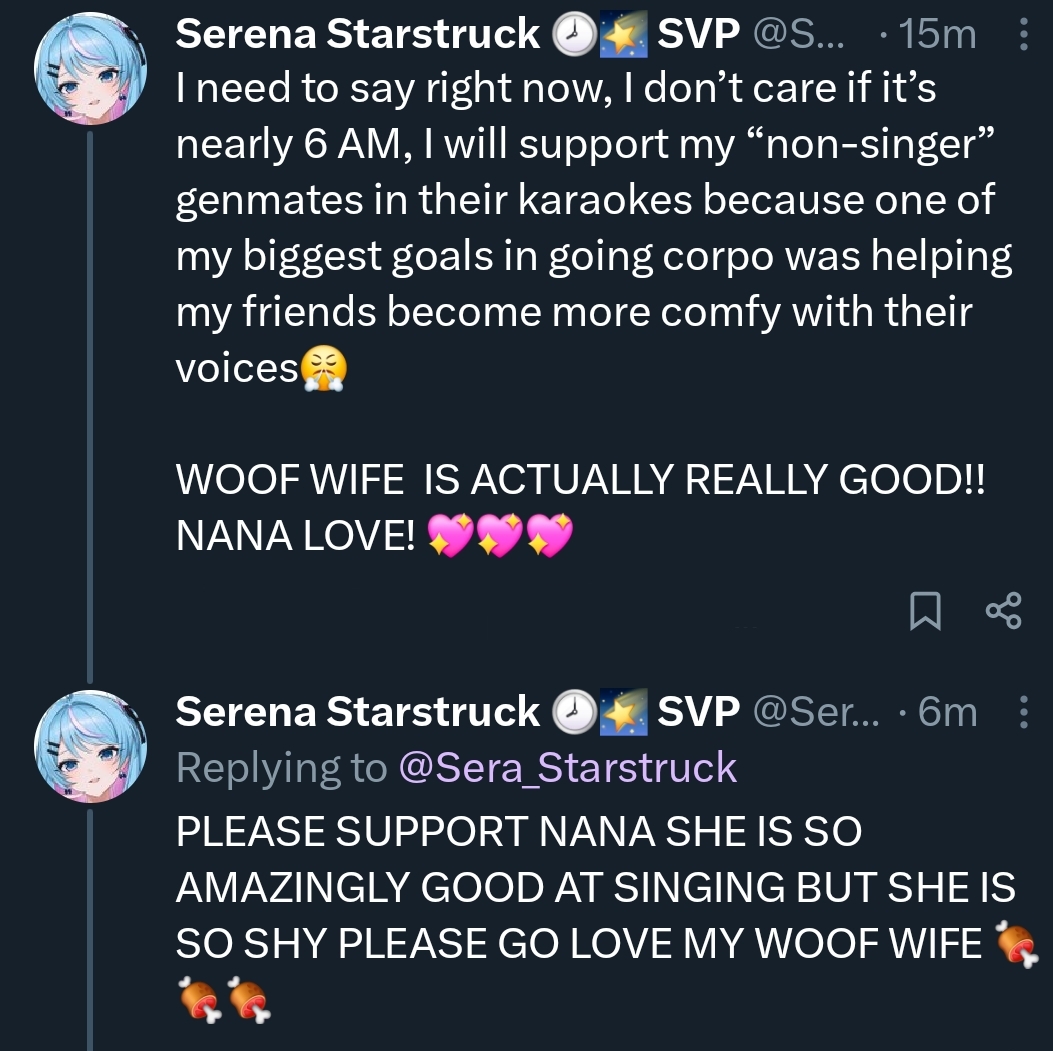The height and width of the screenshot is (1051, 1053).
Task: Bookmark the tweet posted 15m ago
Action: click(927, 612)
